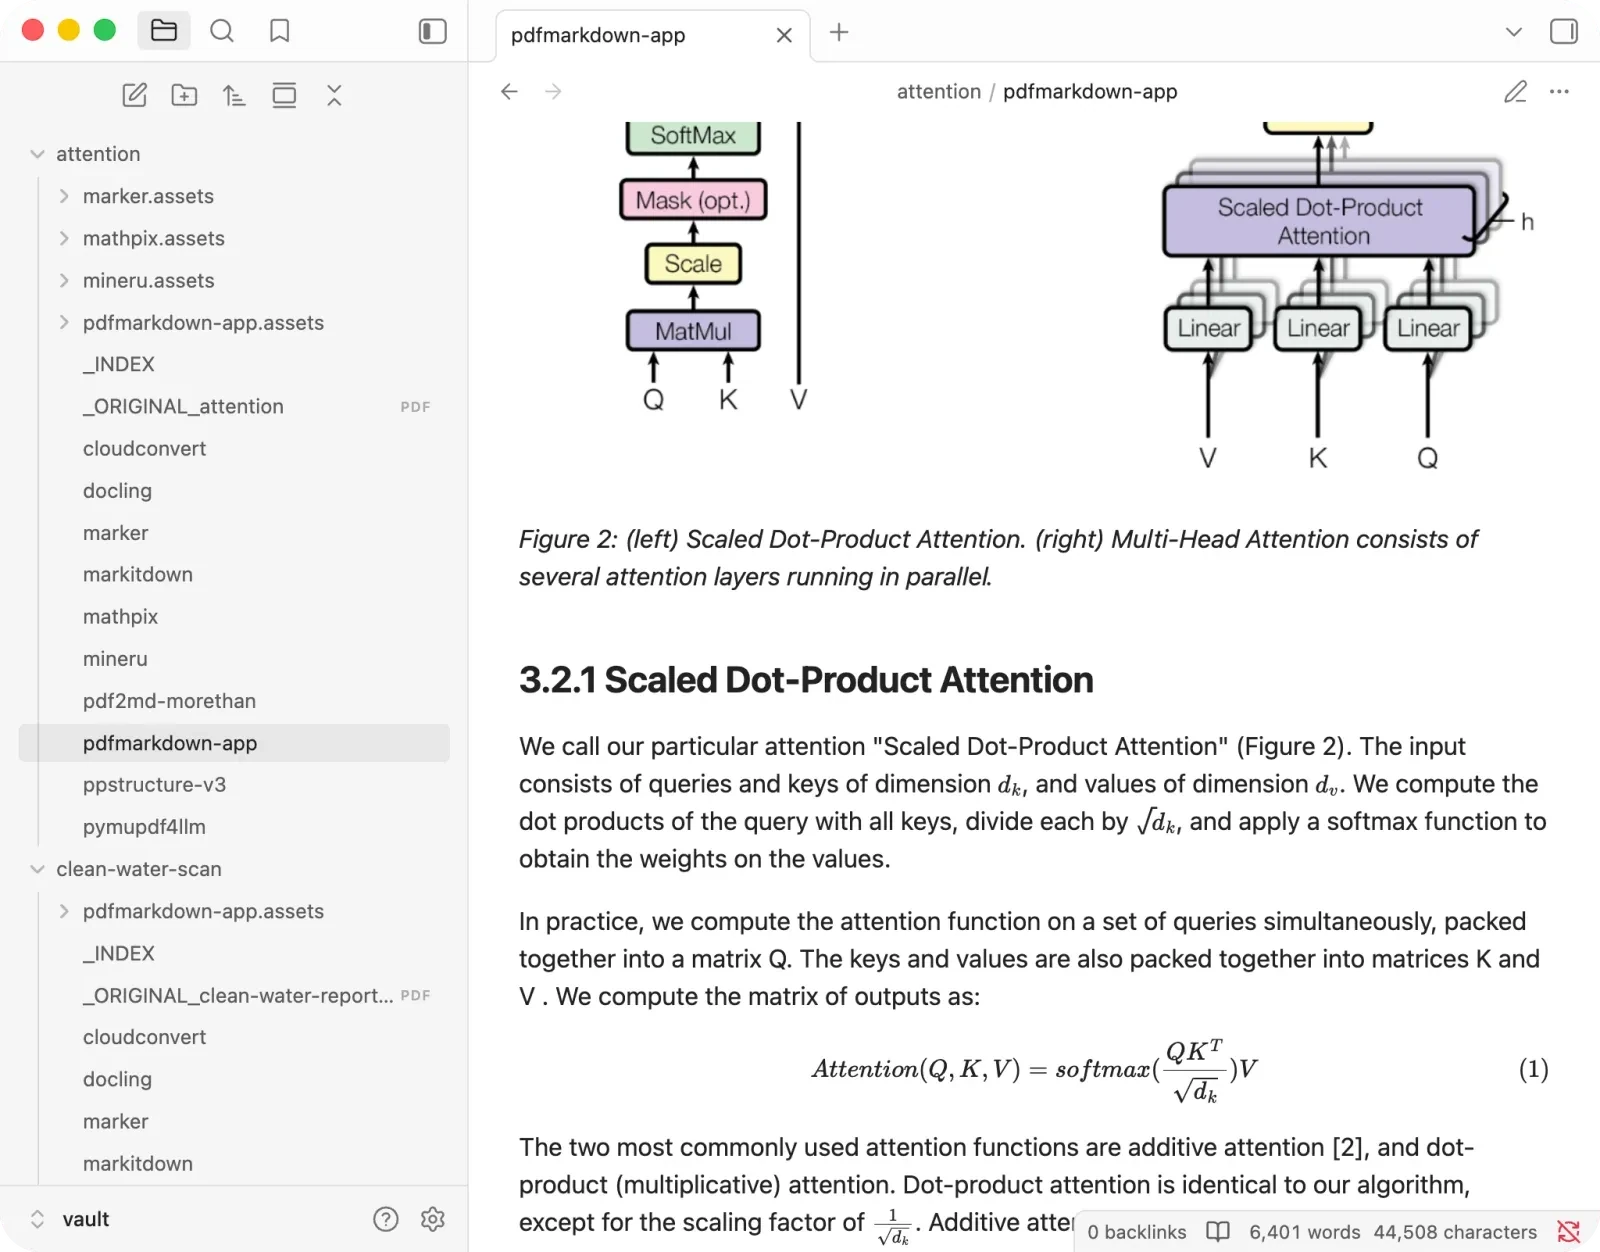The image size is (1600, 1252).
Task: Open help icon
Action: [x=386, y=1219]
